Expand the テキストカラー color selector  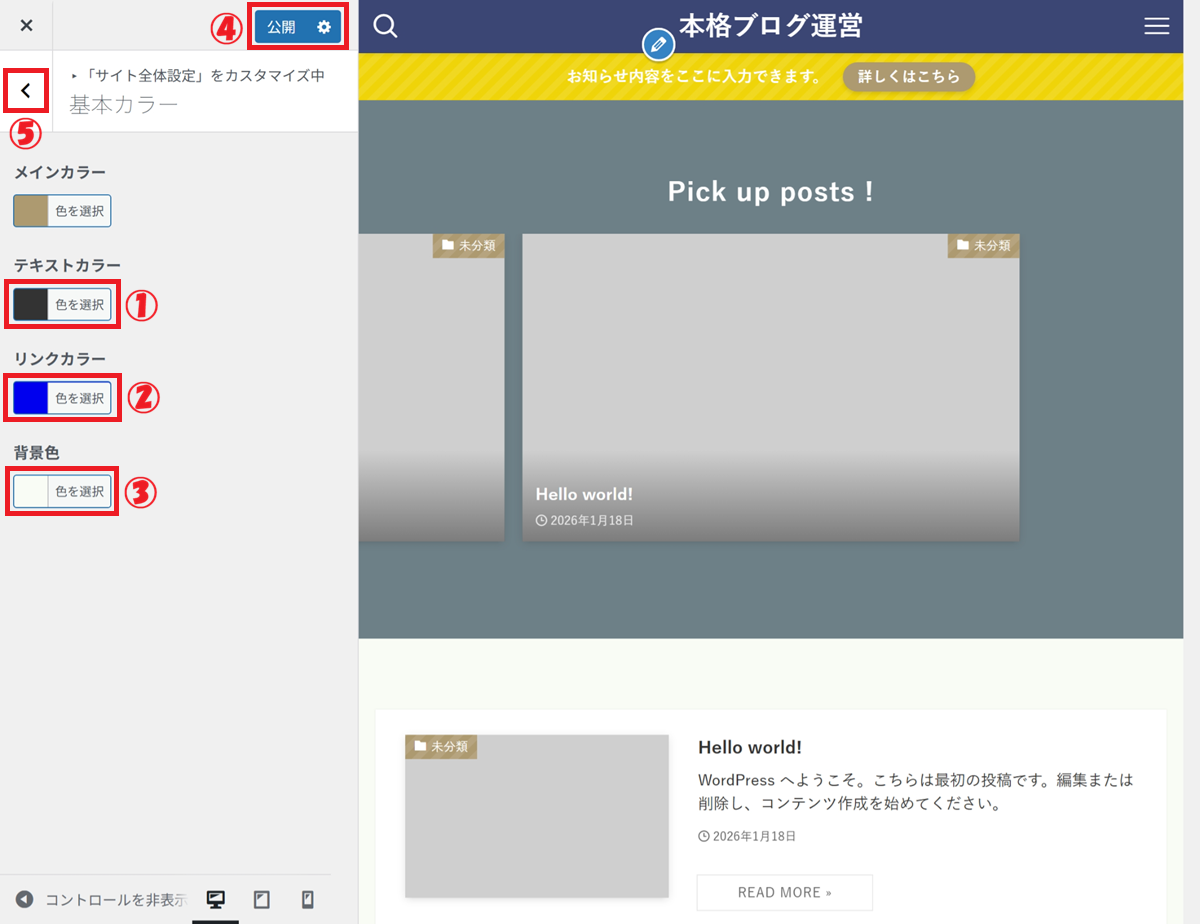[x=62, y=304]
